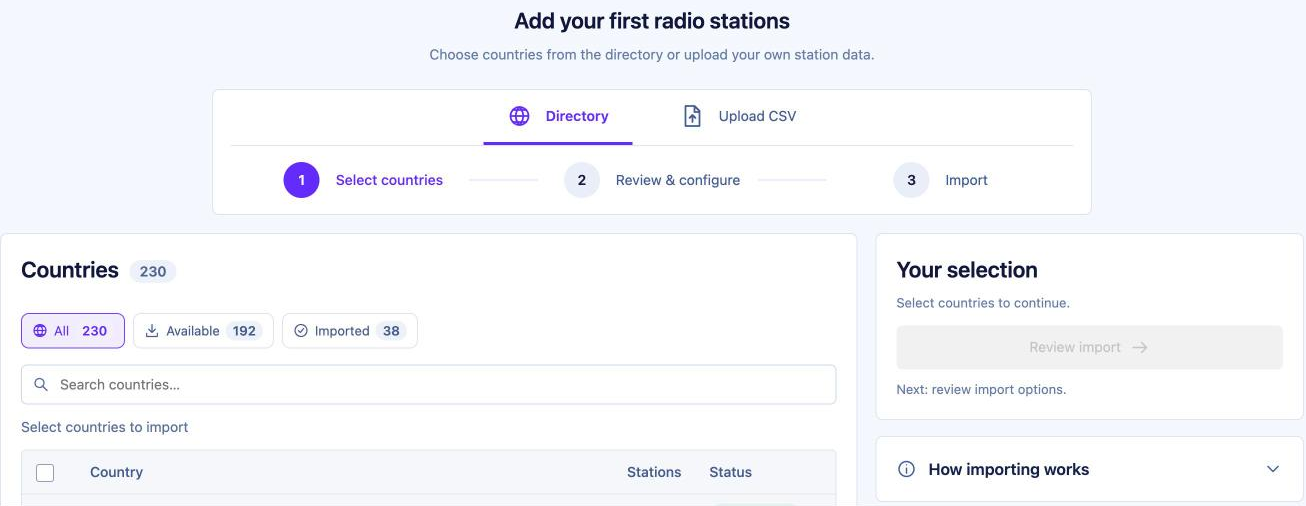Click the file upload icon beside Upload CSV

coord(692,116)
